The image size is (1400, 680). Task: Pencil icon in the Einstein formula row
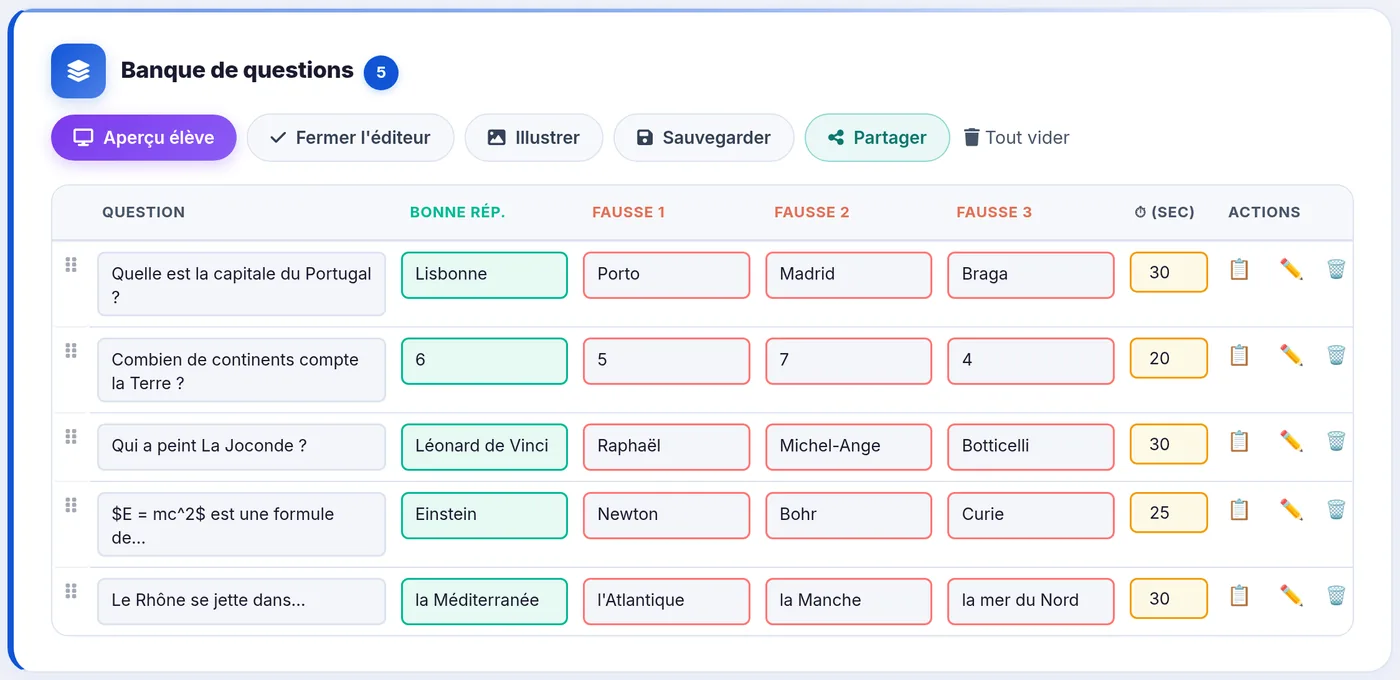1291,510
